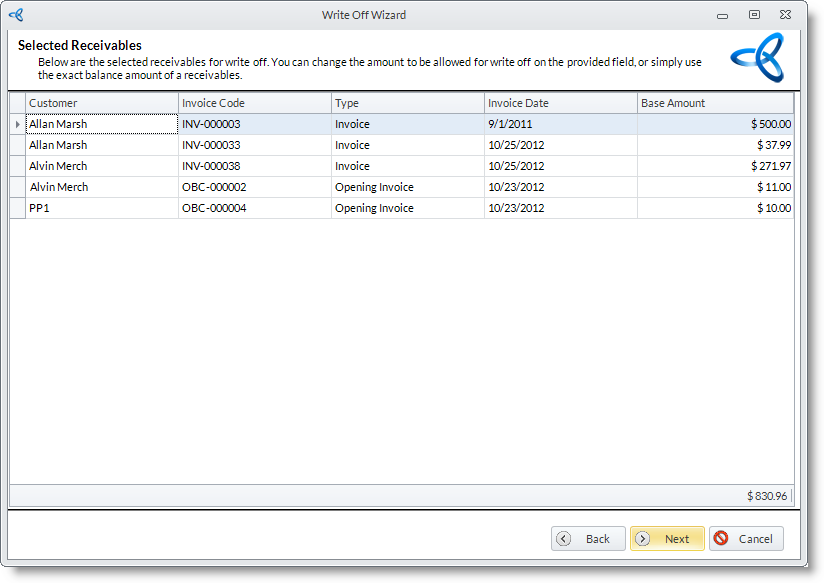Close the Write Off Wizard window
The width and height of the screenshot is (824, 583).
786,15
